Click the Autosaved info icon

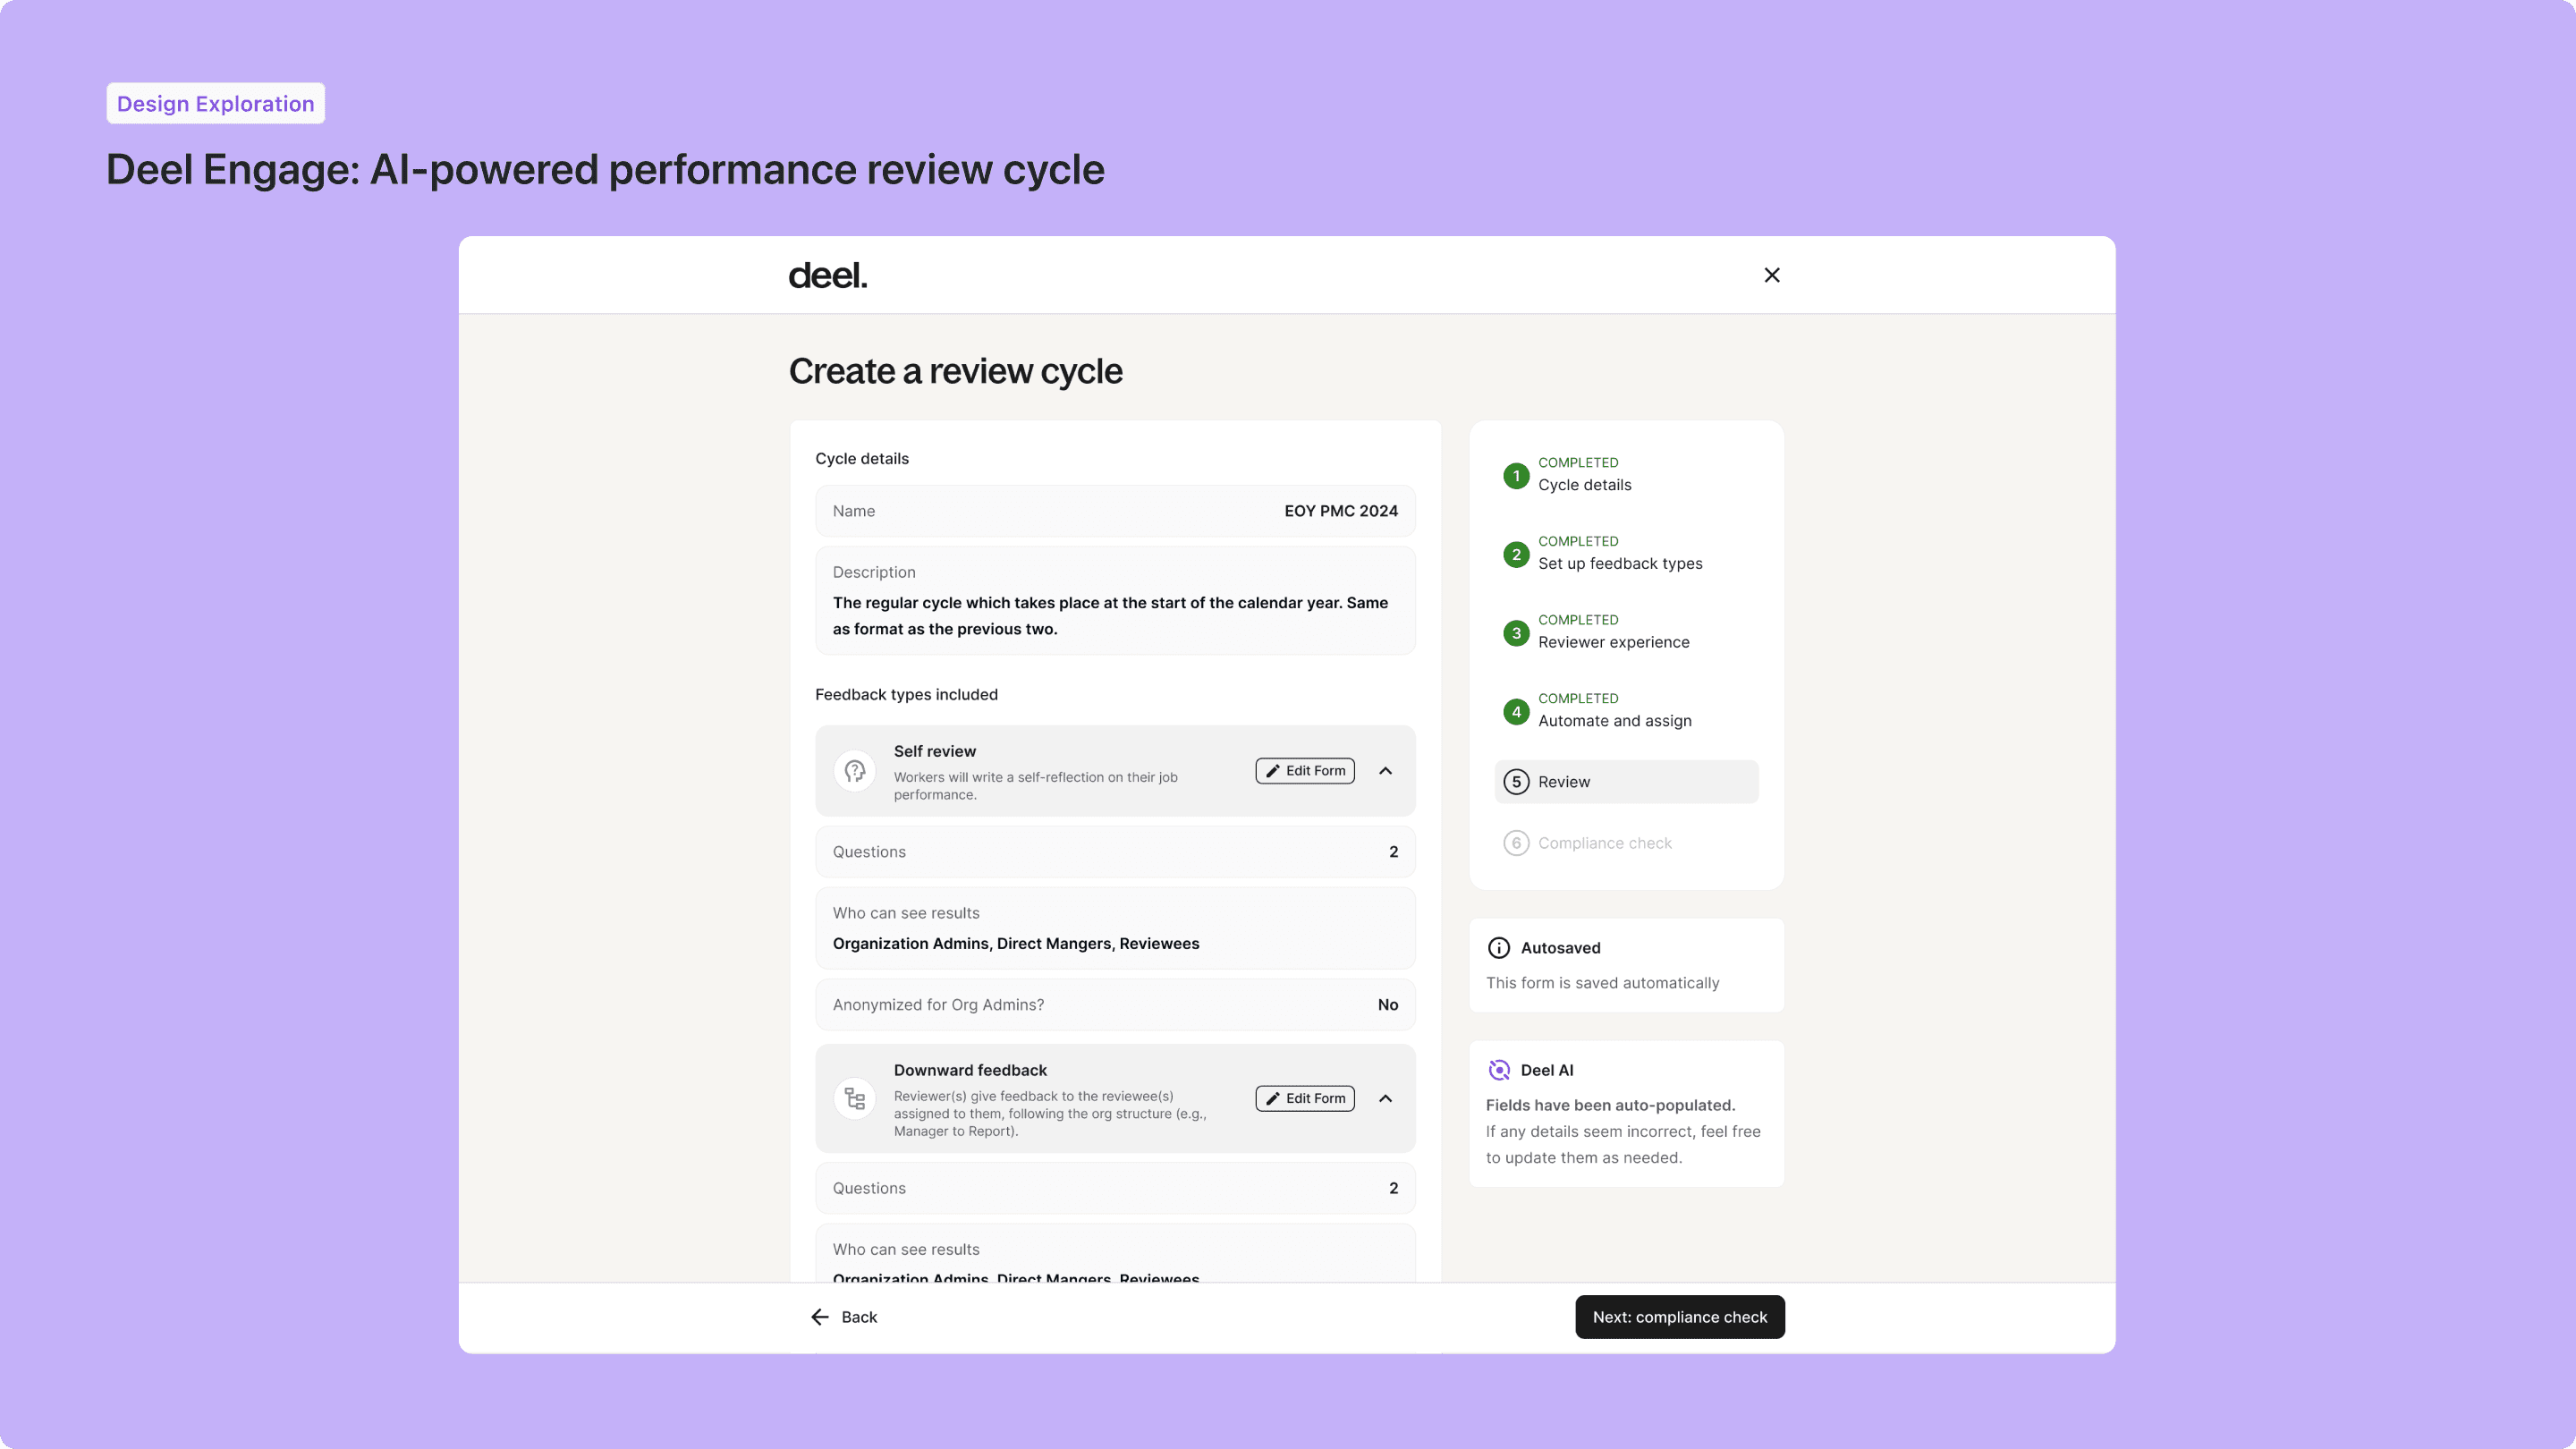[1498, 947]
